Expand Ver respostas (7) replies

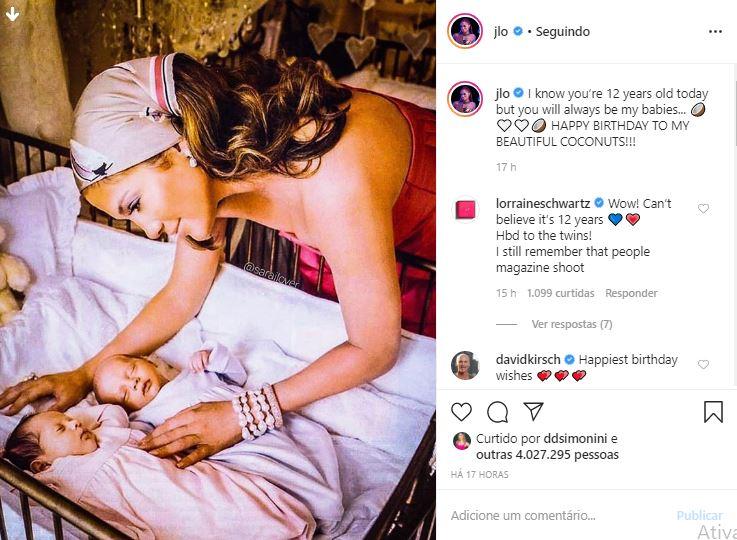pos(572,324)
